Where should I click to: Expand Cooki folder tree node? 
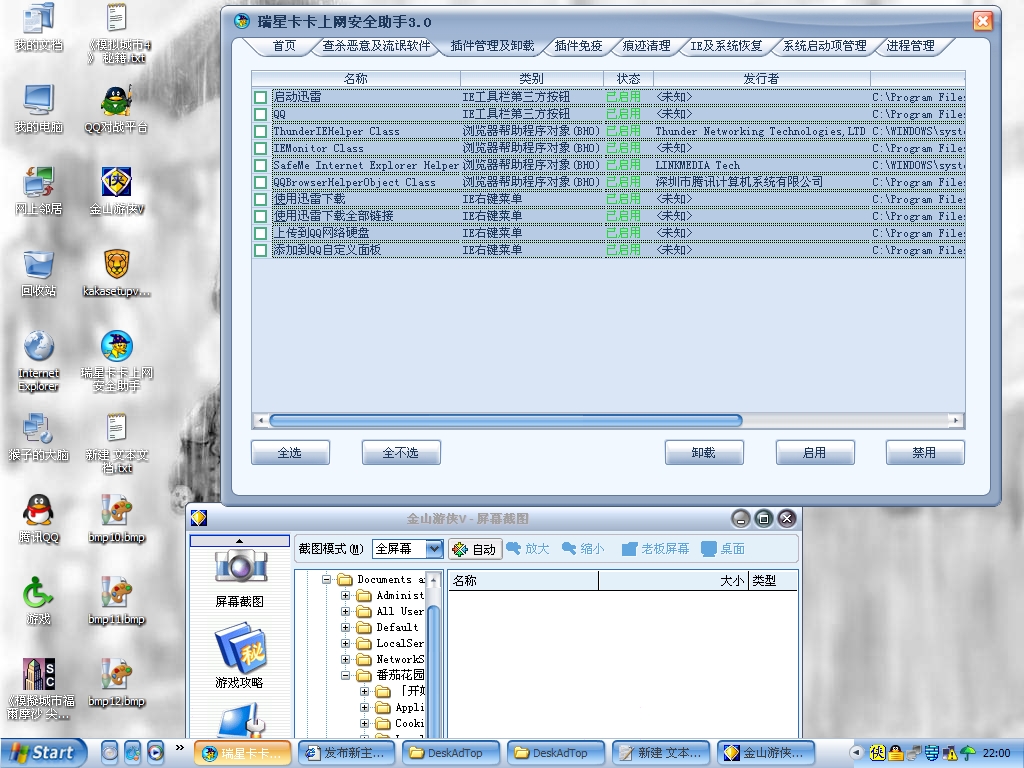[x=364, y=723]
